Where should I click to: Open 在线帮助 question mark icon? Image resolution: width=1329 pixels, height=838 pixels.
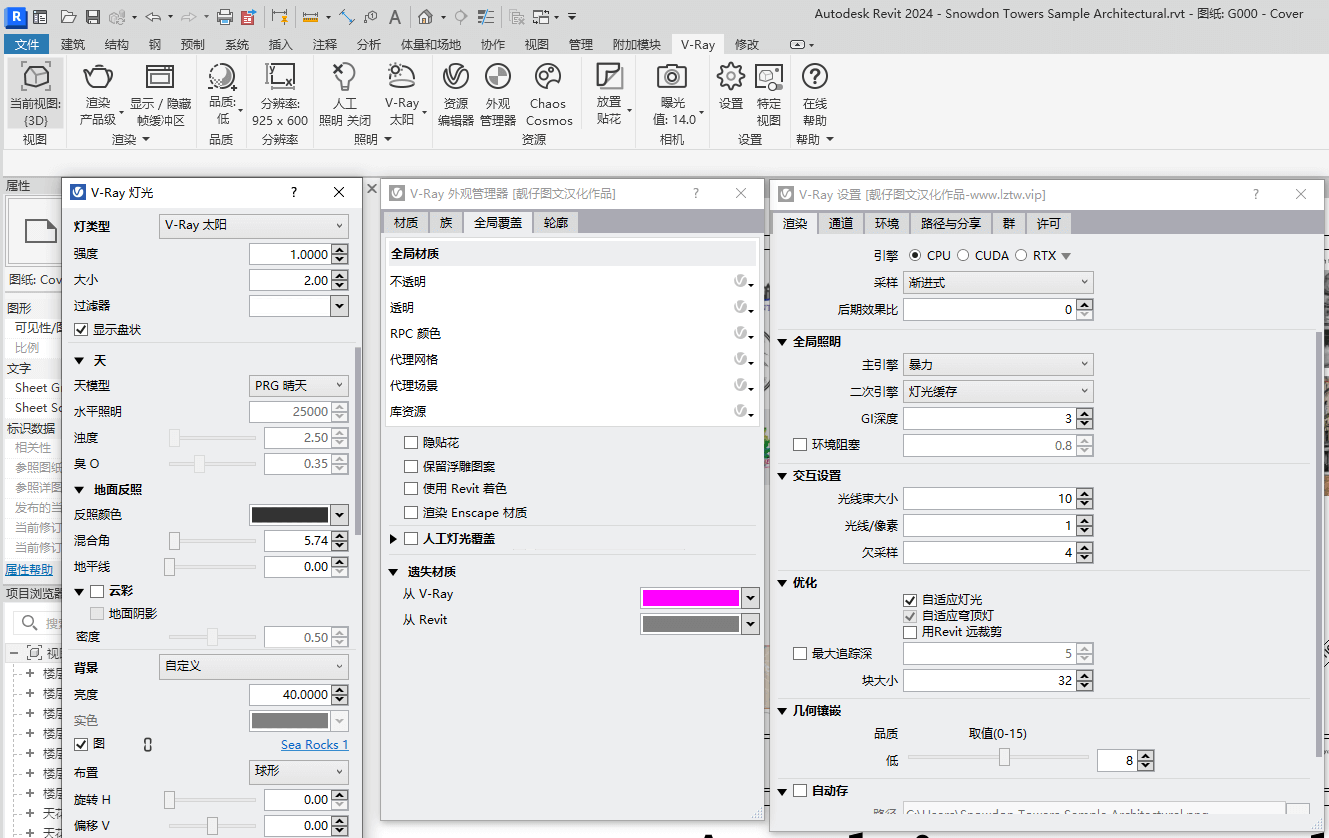815,77
